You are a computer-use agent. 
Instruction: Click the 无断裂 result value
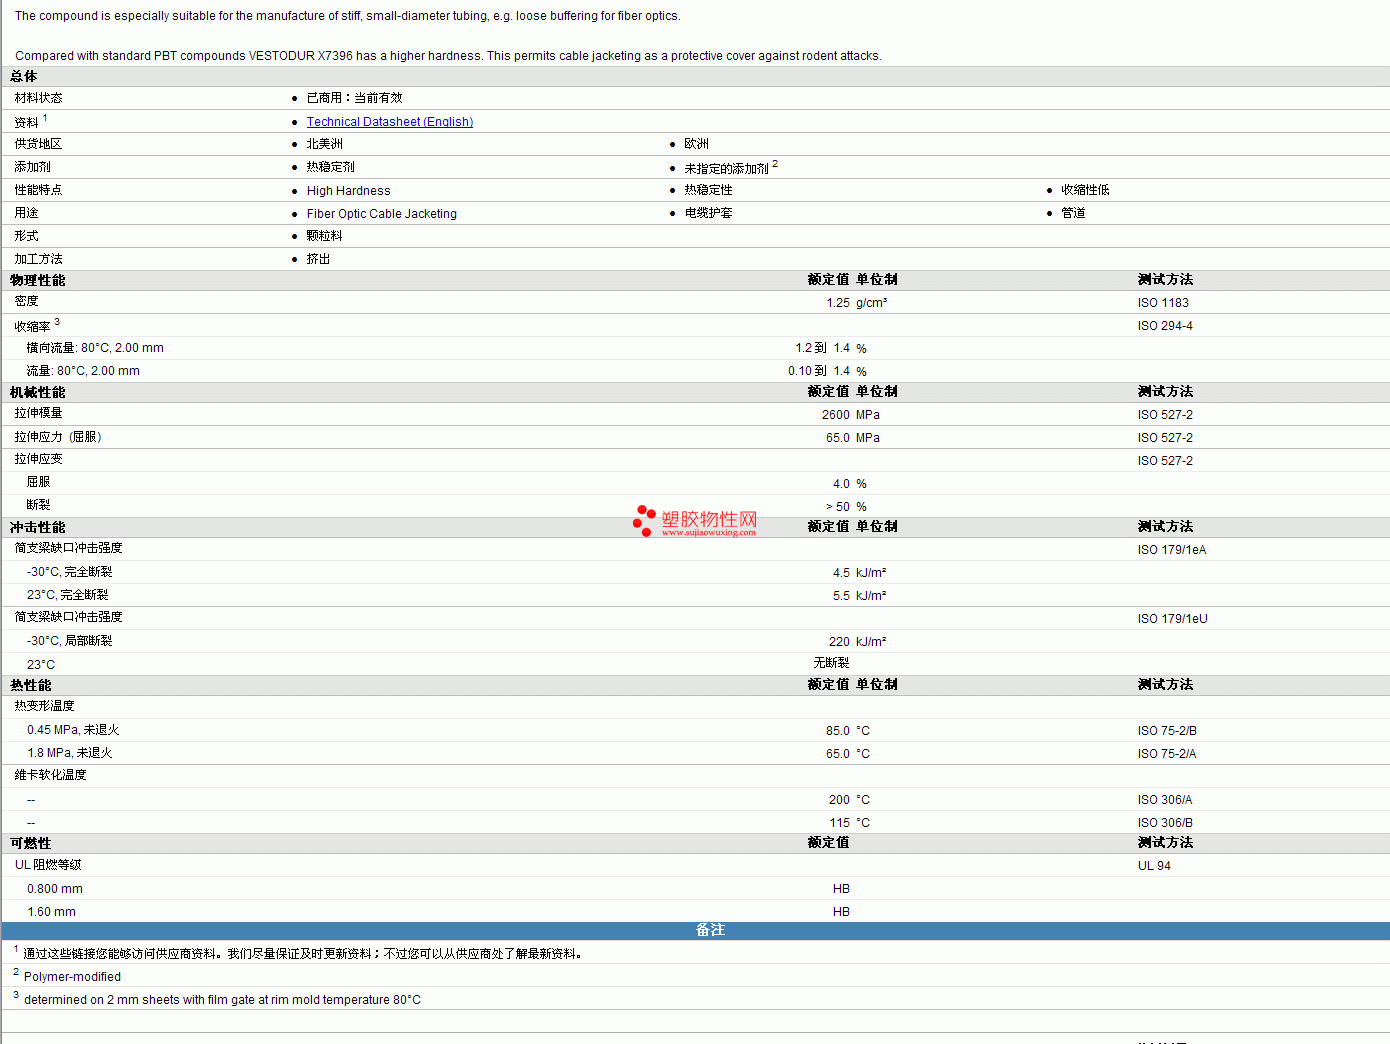pos(832,663)
